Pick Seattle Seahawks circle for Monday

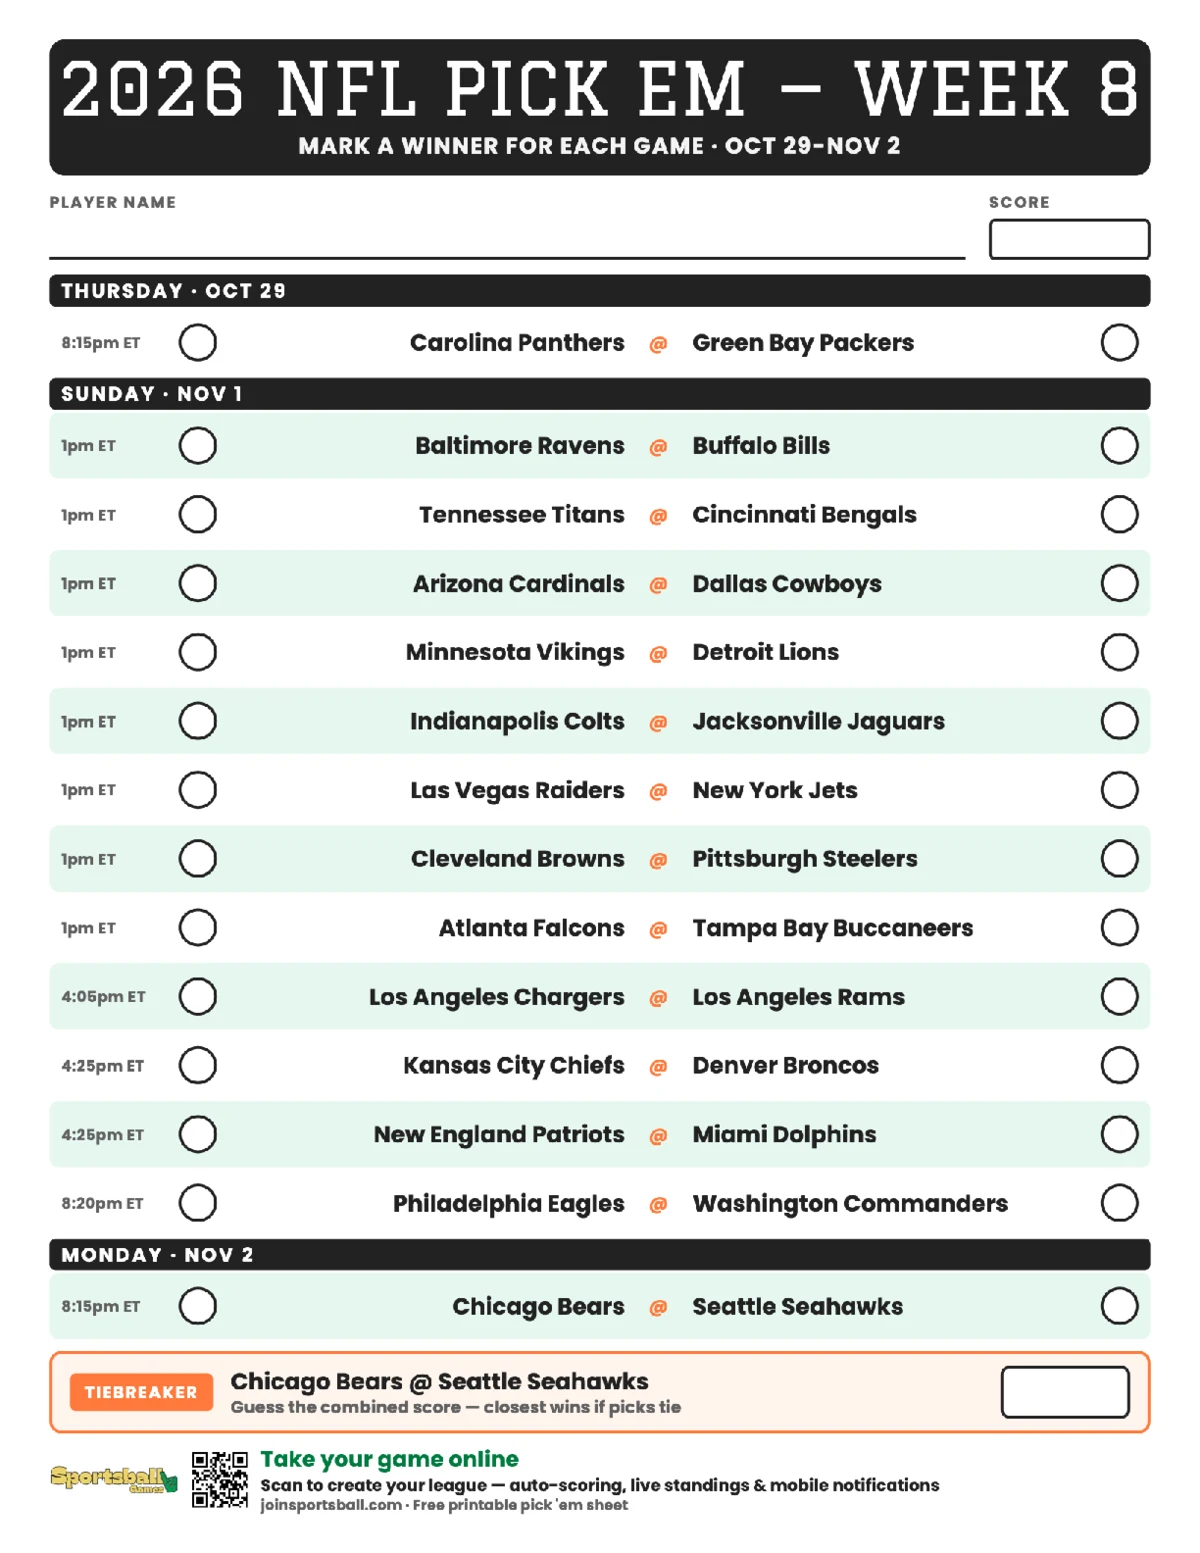1119,1306
